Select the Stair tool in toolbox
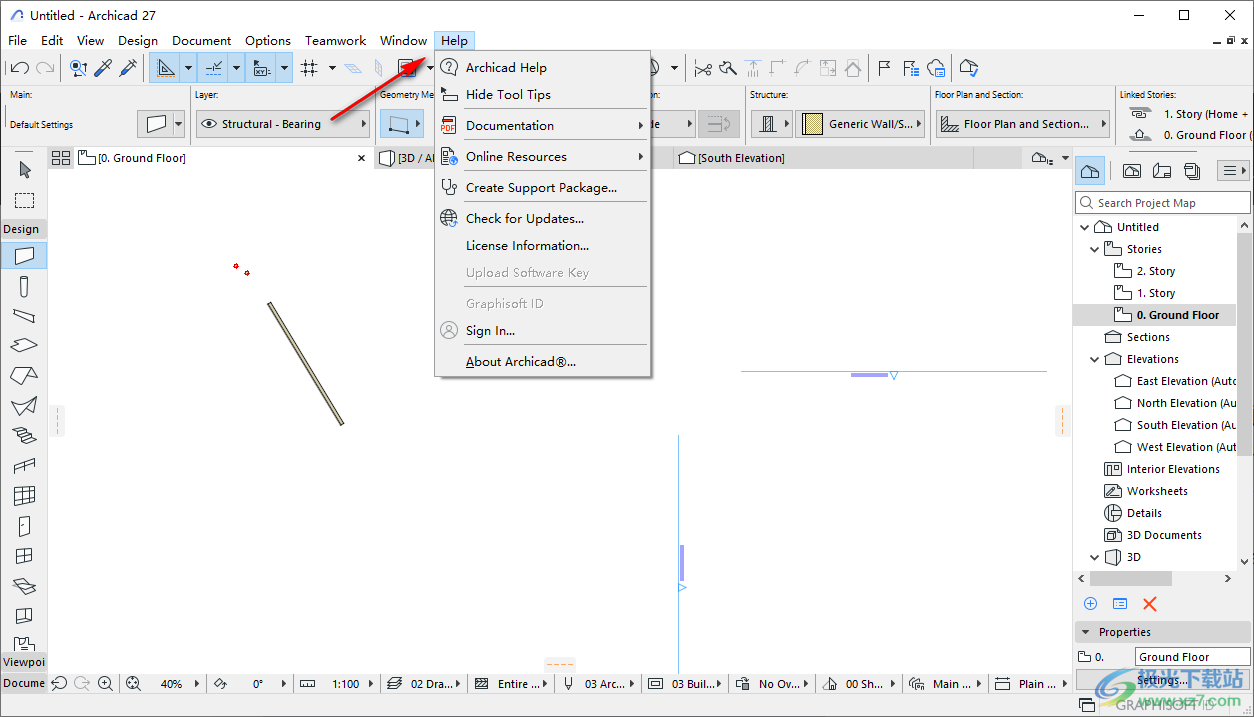 click(x=24, y=436)
